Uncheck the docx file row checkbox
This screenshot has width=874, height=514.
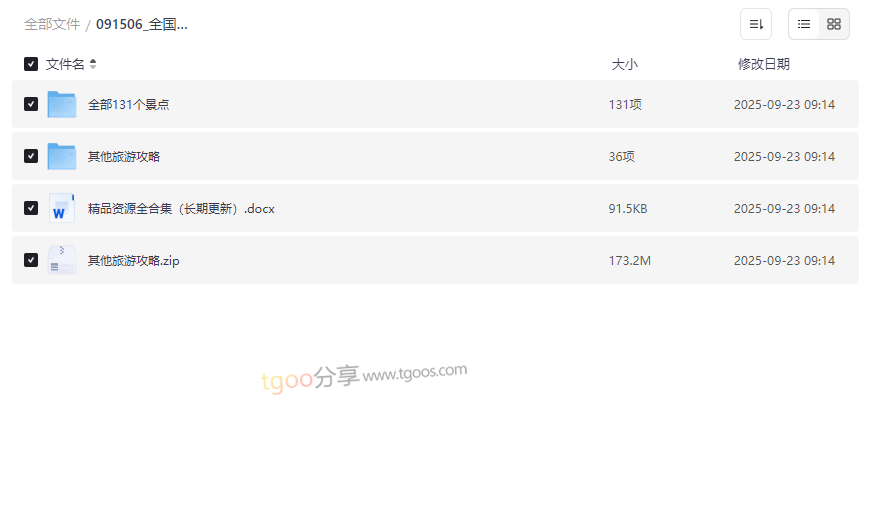click(x=31, y=208)
